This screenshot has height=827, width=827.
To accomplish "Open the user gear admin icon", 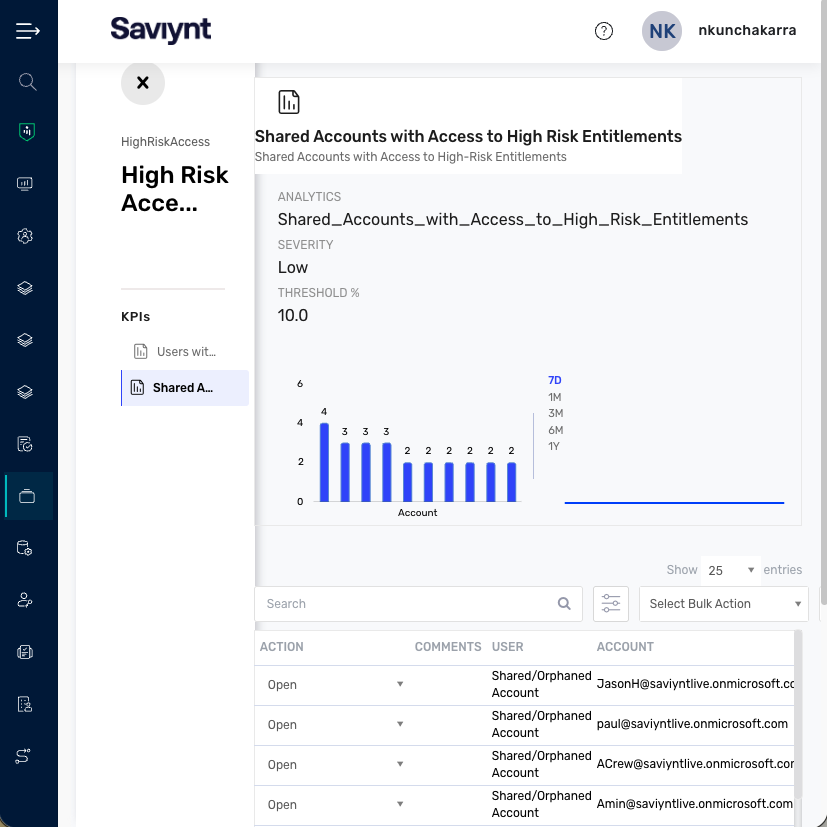I will coord(25,236).
